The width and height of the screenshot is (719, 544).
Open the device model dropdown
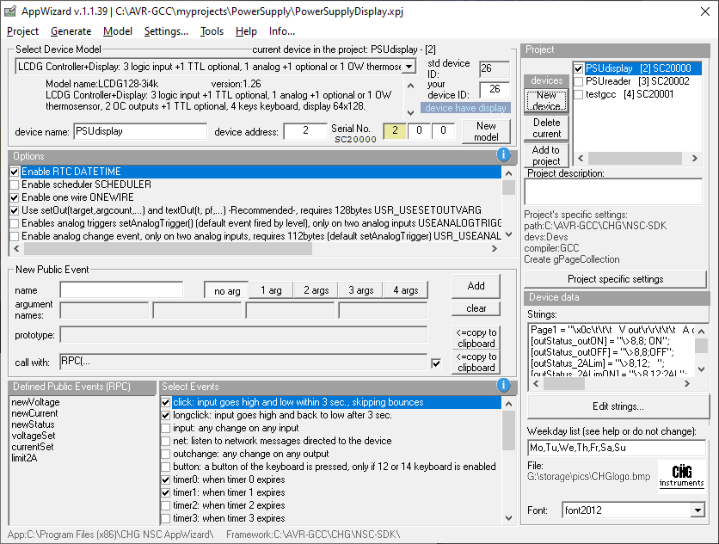pyautogui.click(x=409, y=67)
